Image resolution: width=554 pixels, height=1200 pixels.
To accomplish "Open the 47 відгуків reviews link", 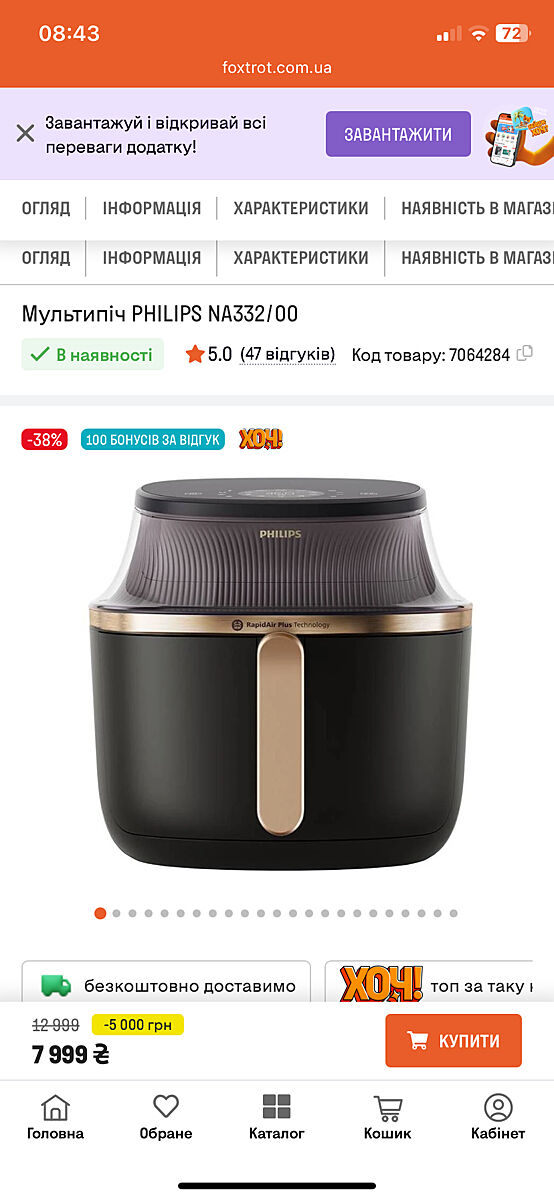I will (x=288, y=354).
